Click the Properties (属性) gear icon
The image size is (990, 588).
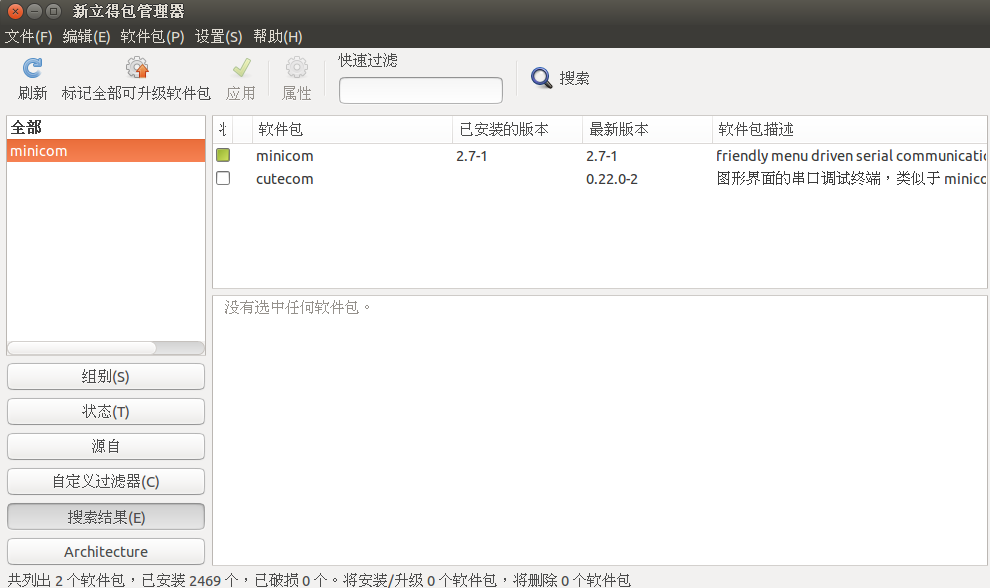click(296, 68)
